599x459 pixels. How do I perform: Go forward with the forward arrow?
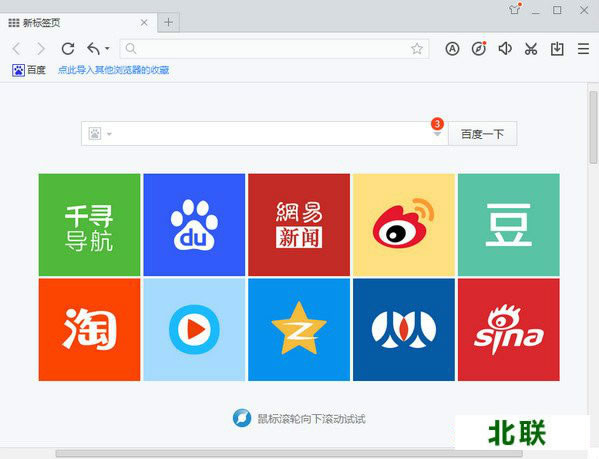point(40,49)
